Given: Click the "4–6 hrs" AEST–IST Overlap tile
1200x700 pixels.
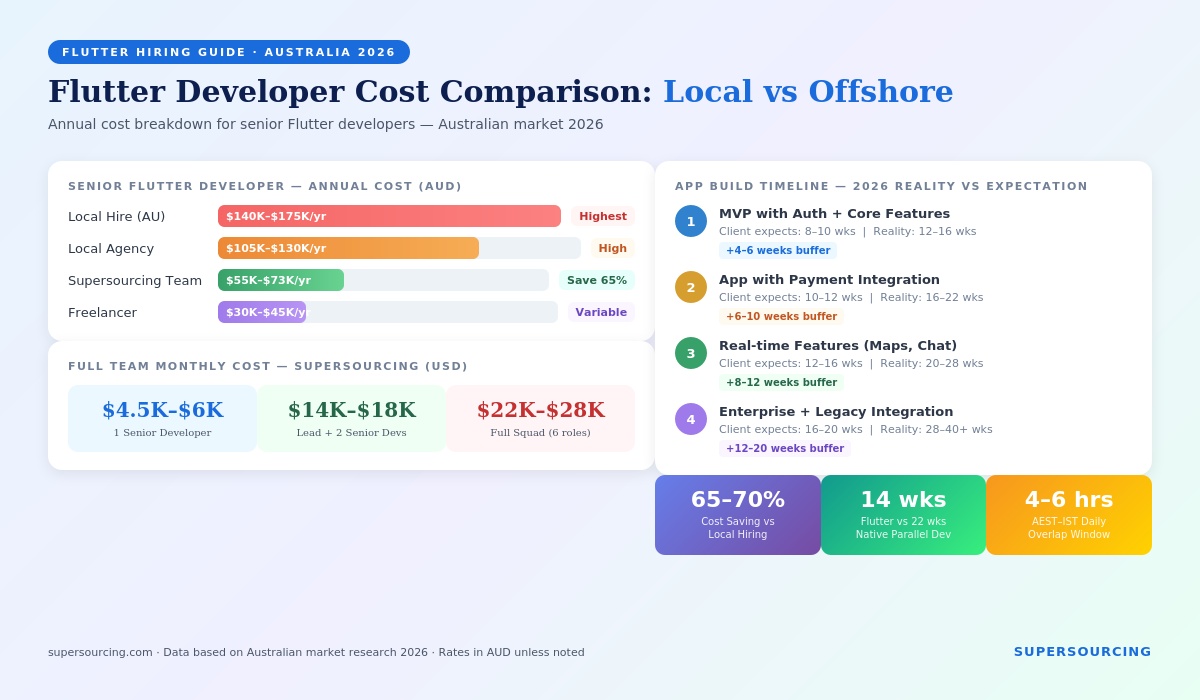Looking at the screenshot, I should tap(1069, 515).
